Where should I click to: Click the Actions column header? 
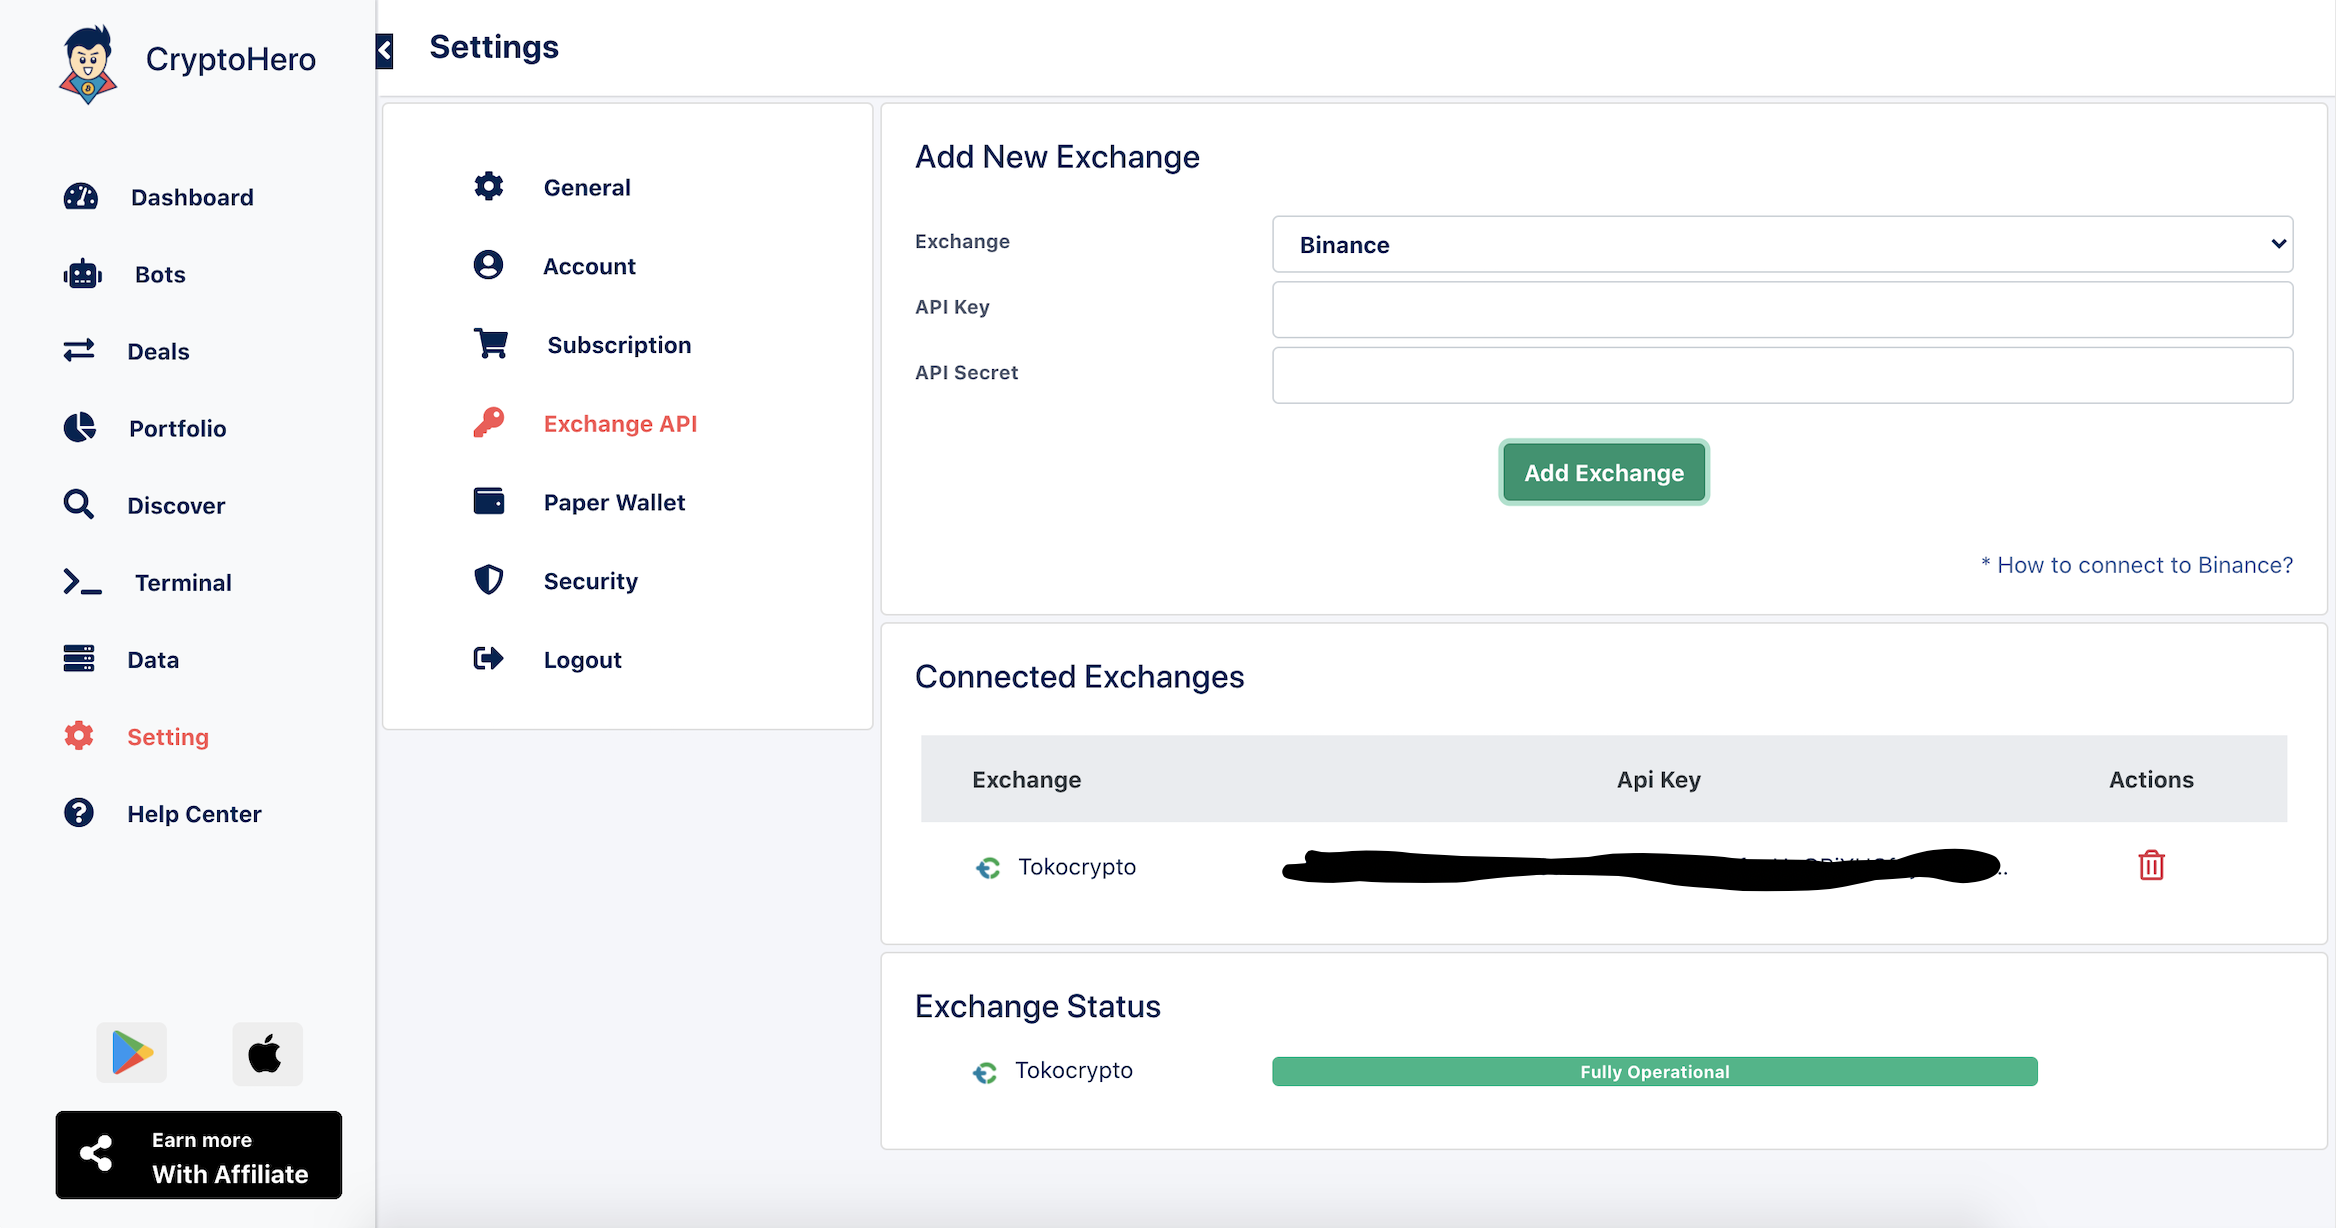(x=2151, y=779)
